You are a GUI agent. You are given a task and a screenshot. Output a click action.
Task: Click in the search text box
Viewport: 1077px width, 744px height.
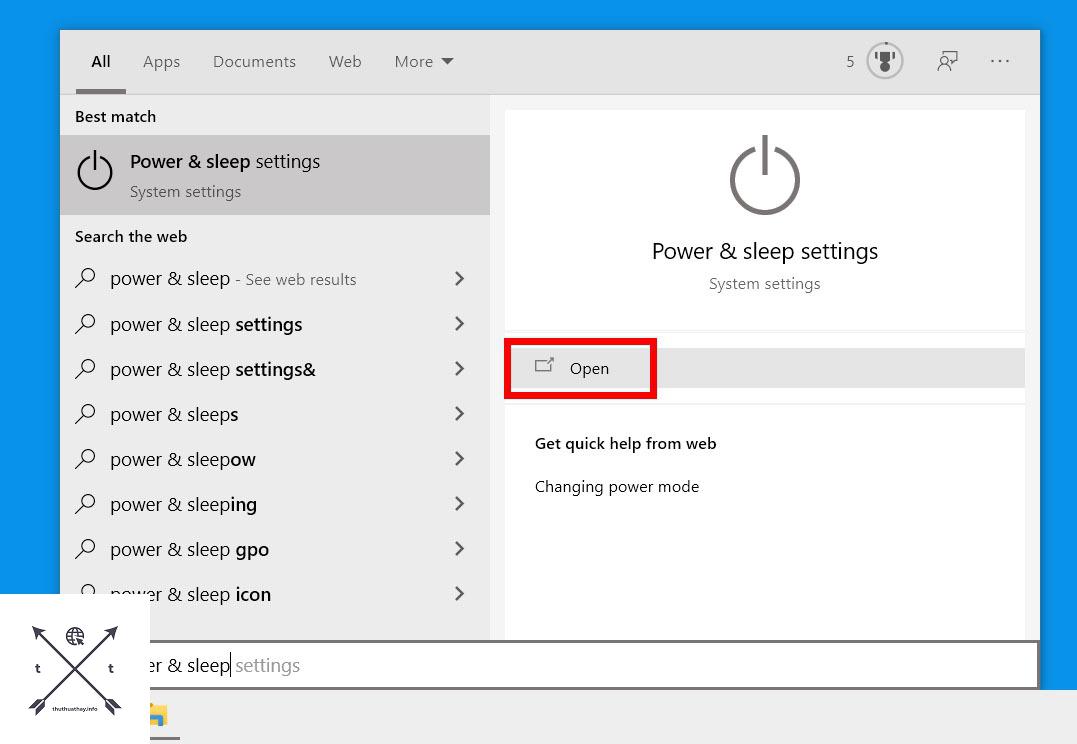pos(600,666)
